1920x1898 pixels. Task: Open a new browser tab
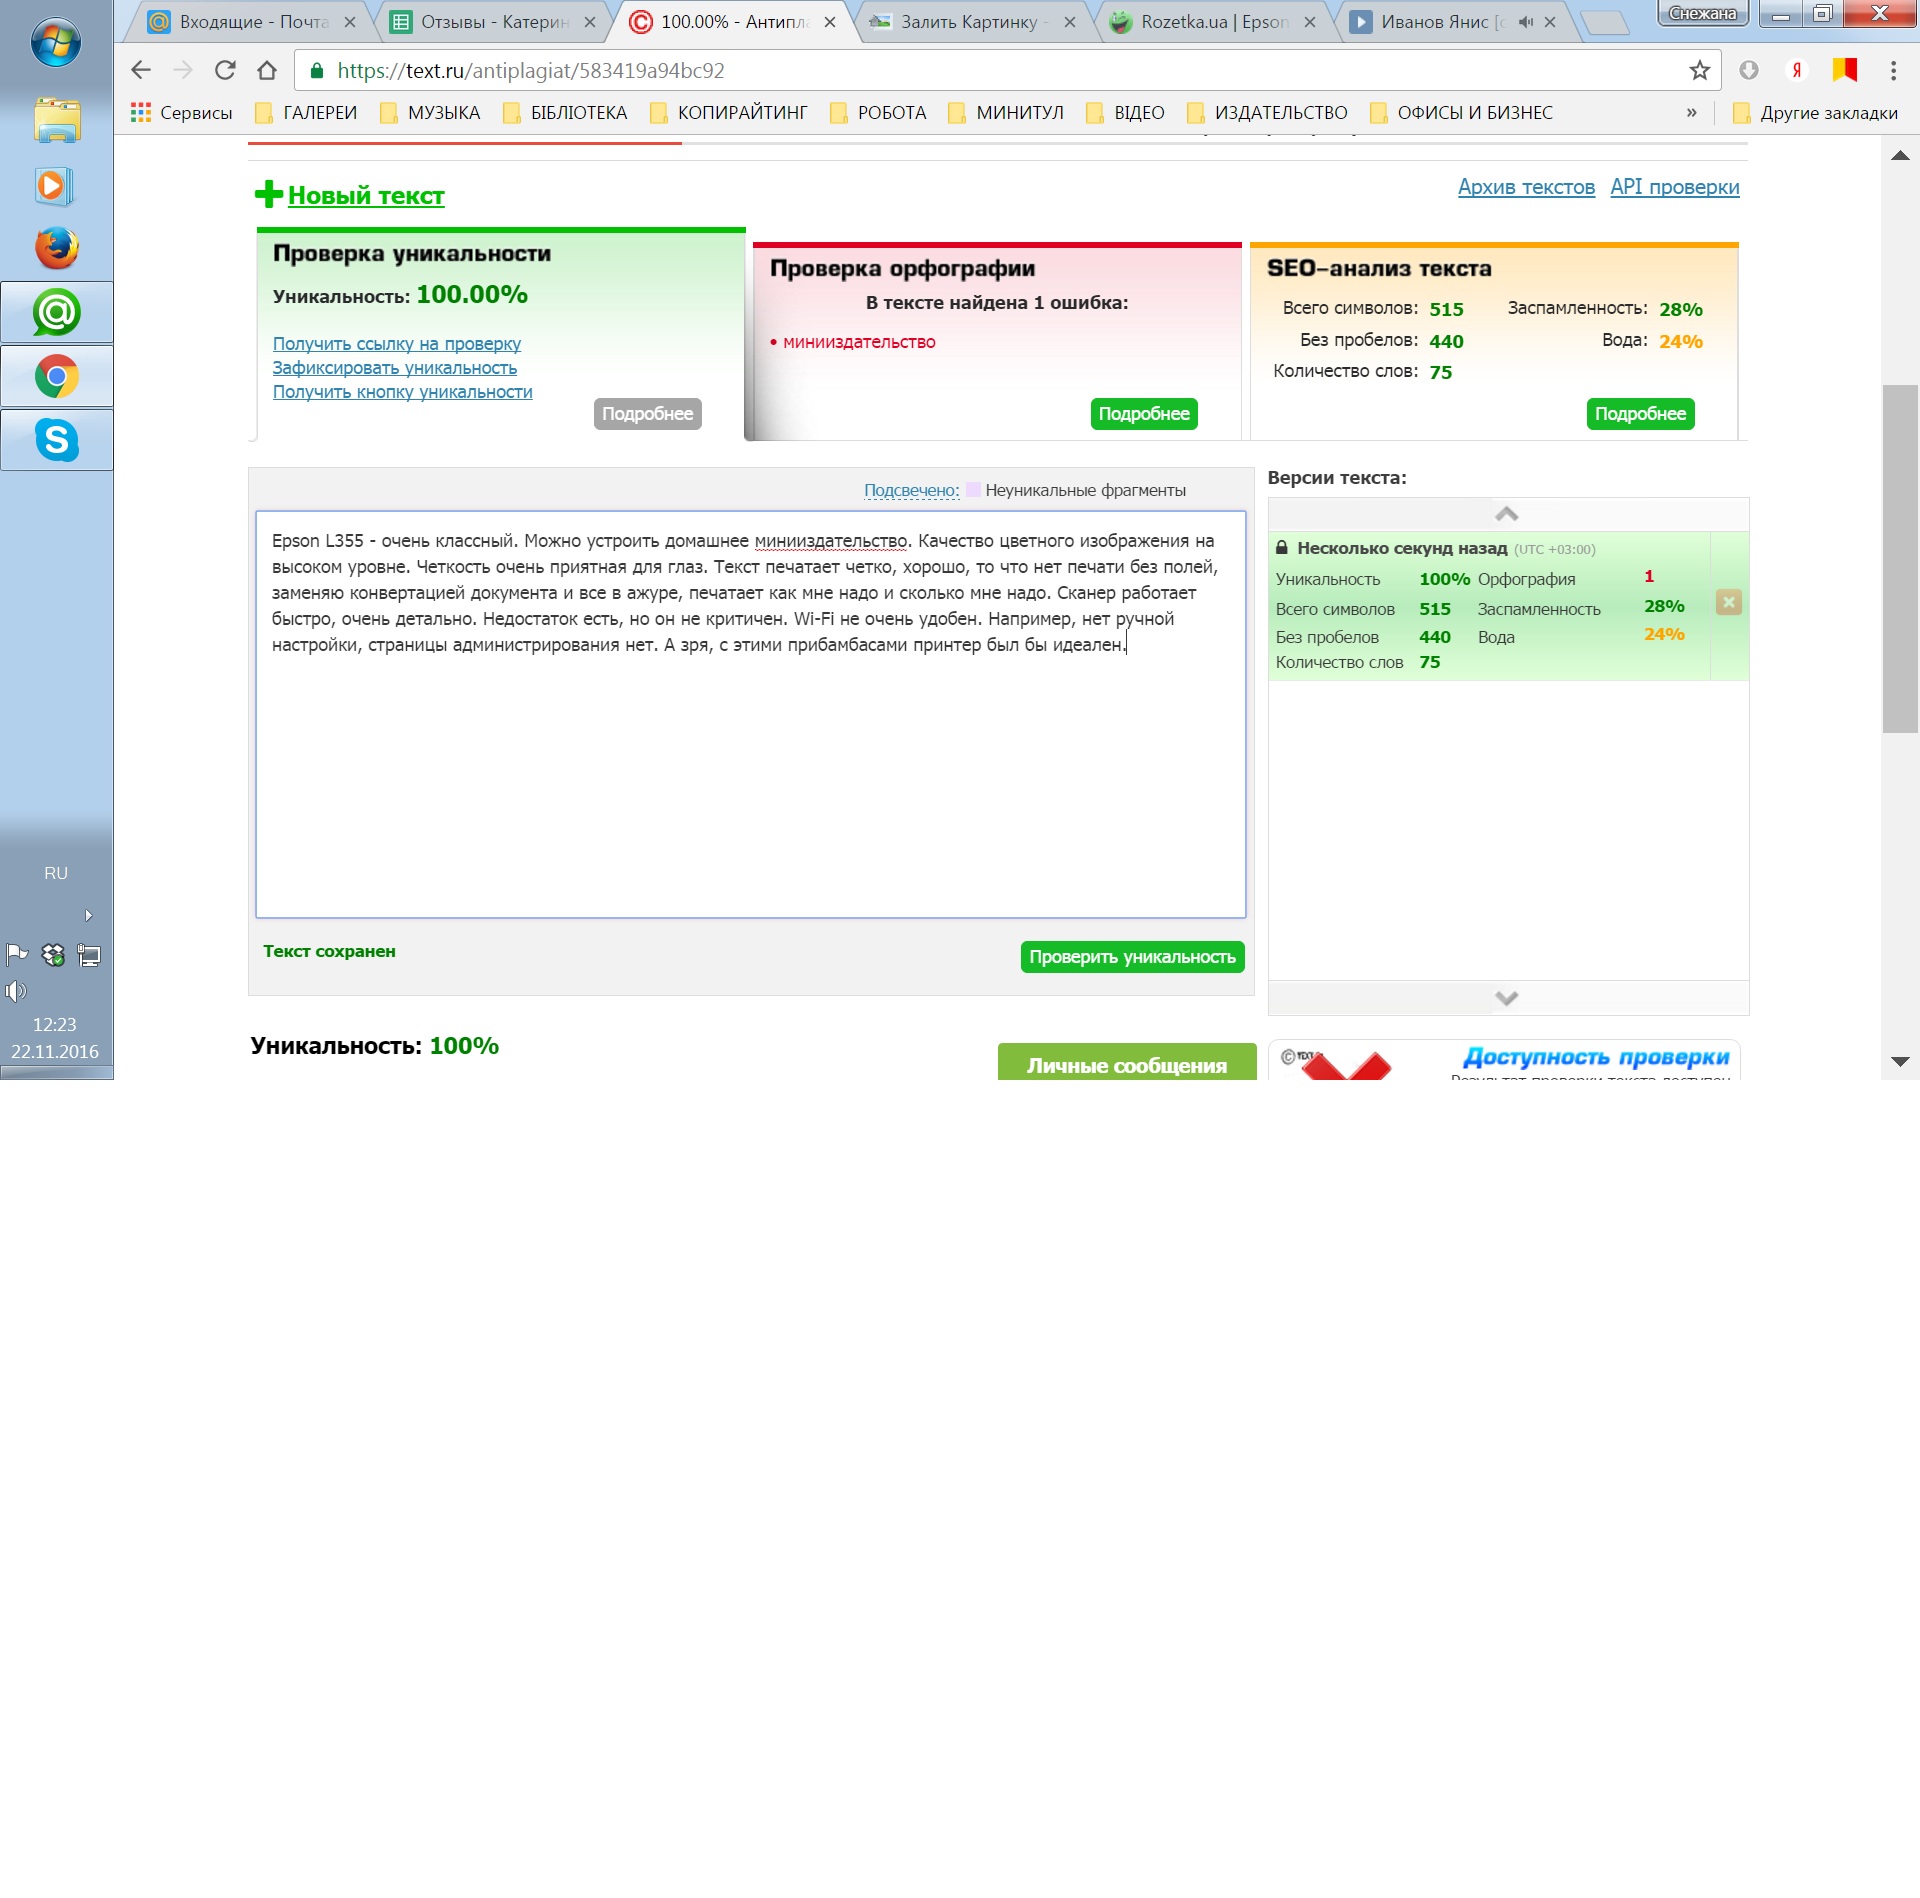click(x=1606, y=23)
